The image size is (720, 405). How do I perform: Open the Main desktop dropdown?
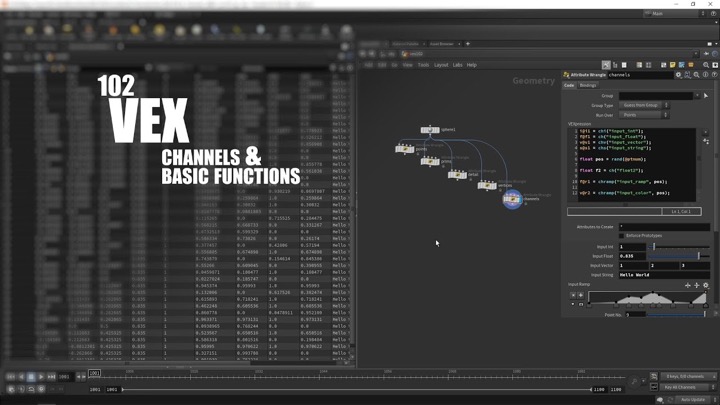[675, 14]
